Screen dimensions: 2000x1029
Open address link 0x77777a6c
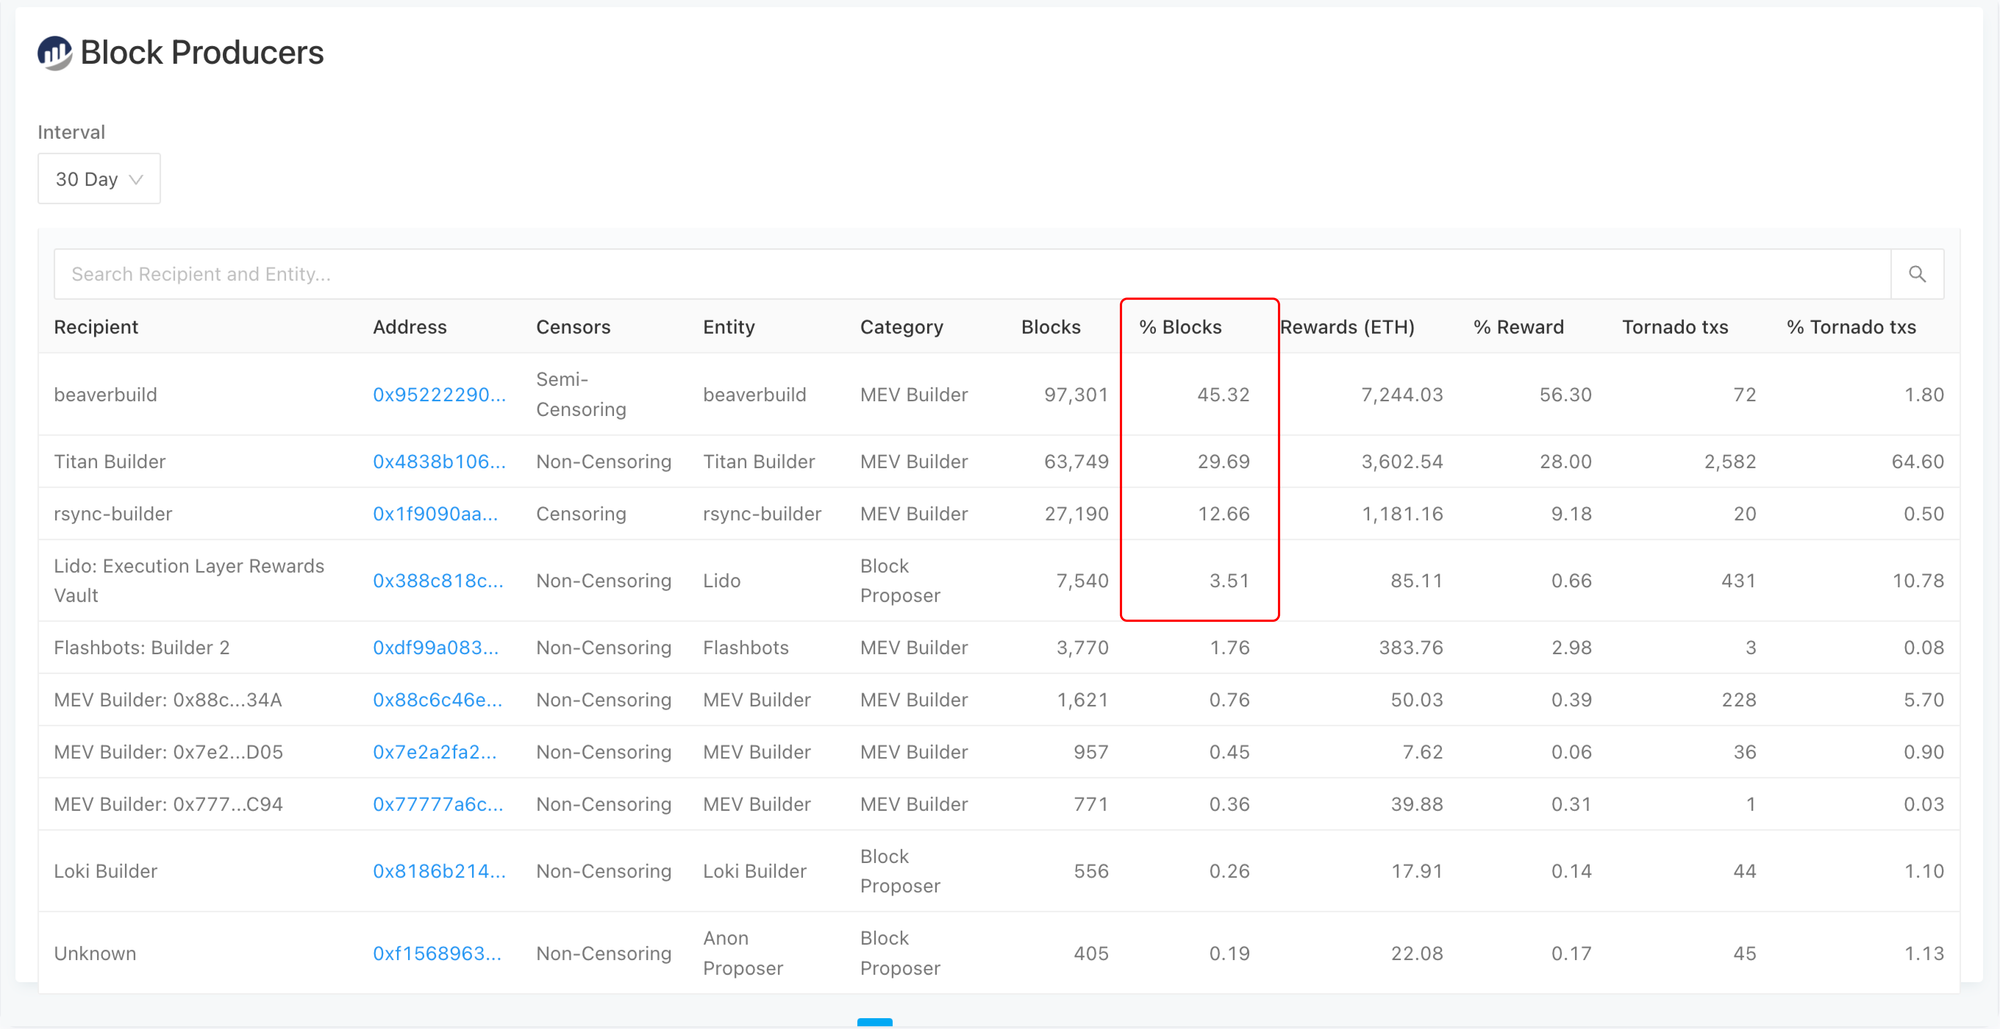(x=437, y=804)
